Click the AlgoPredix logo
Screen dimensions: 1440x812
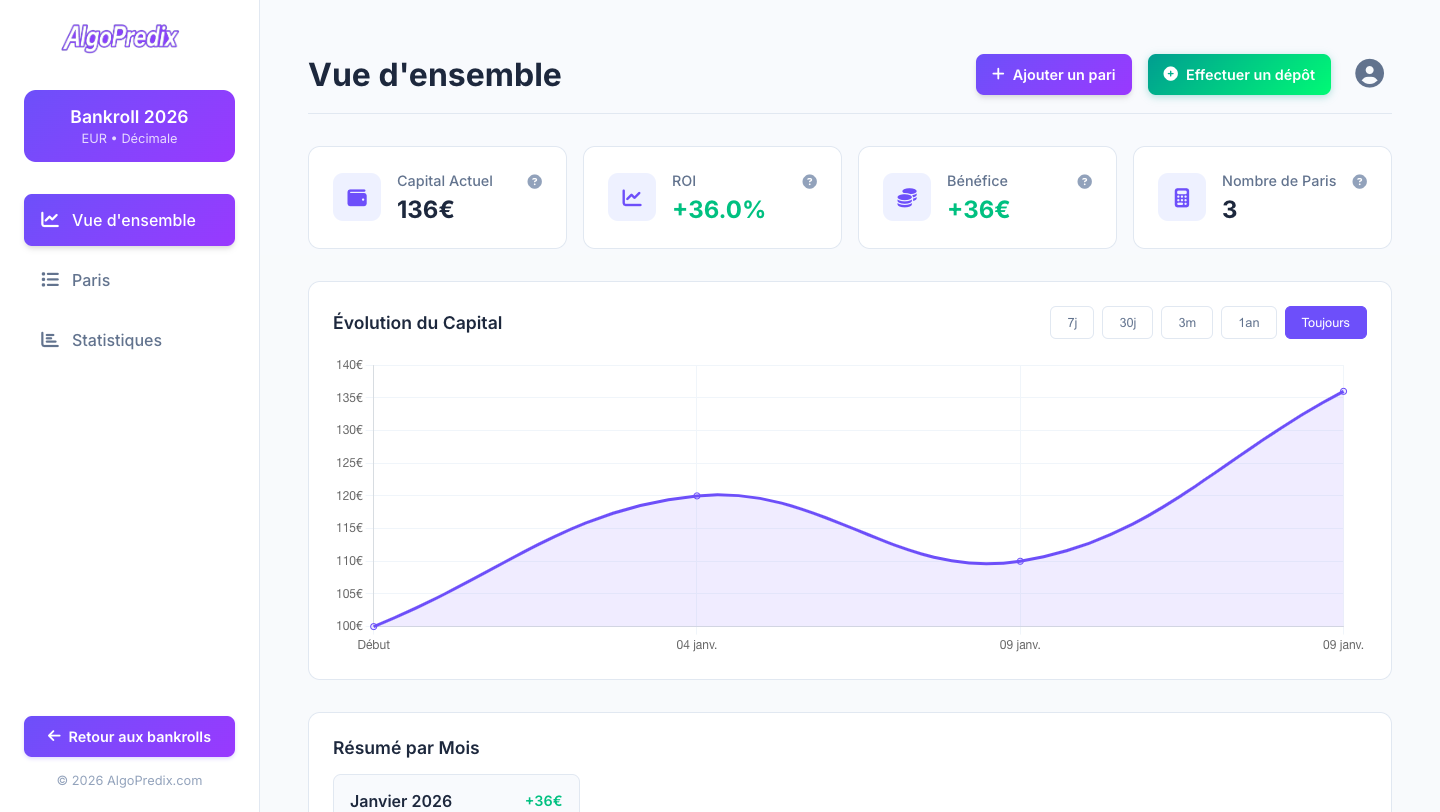120,38
